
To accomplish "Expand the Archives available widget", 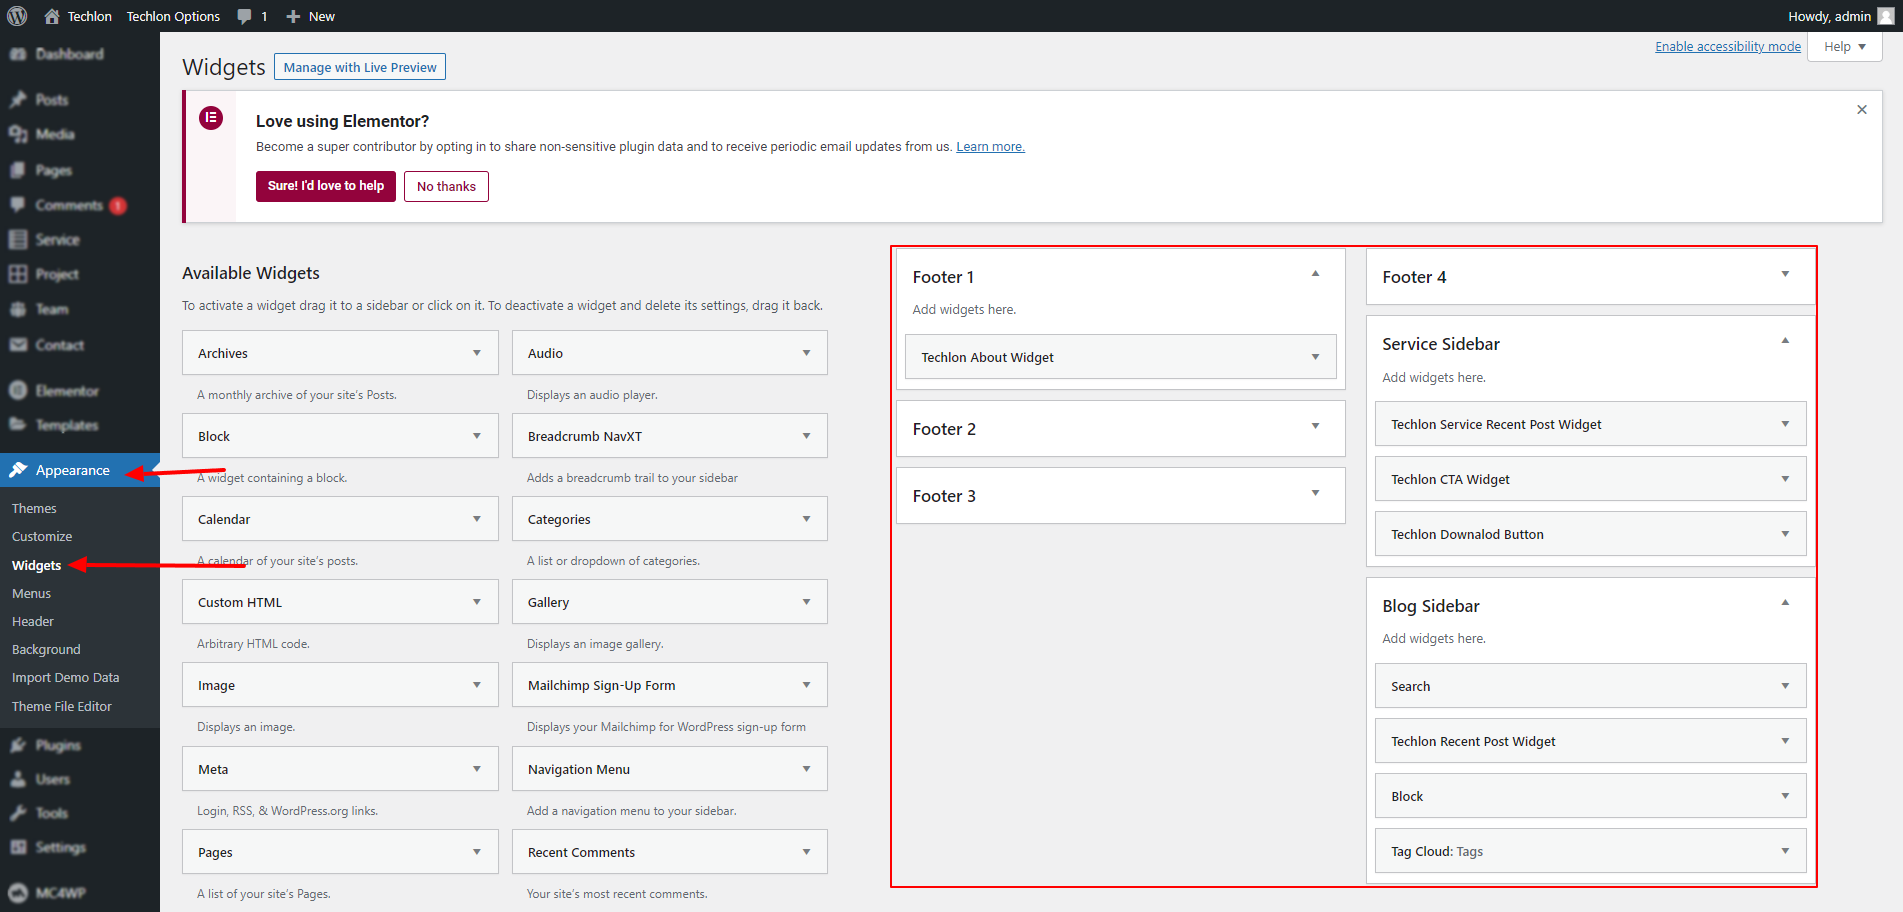I will point(476,353).
